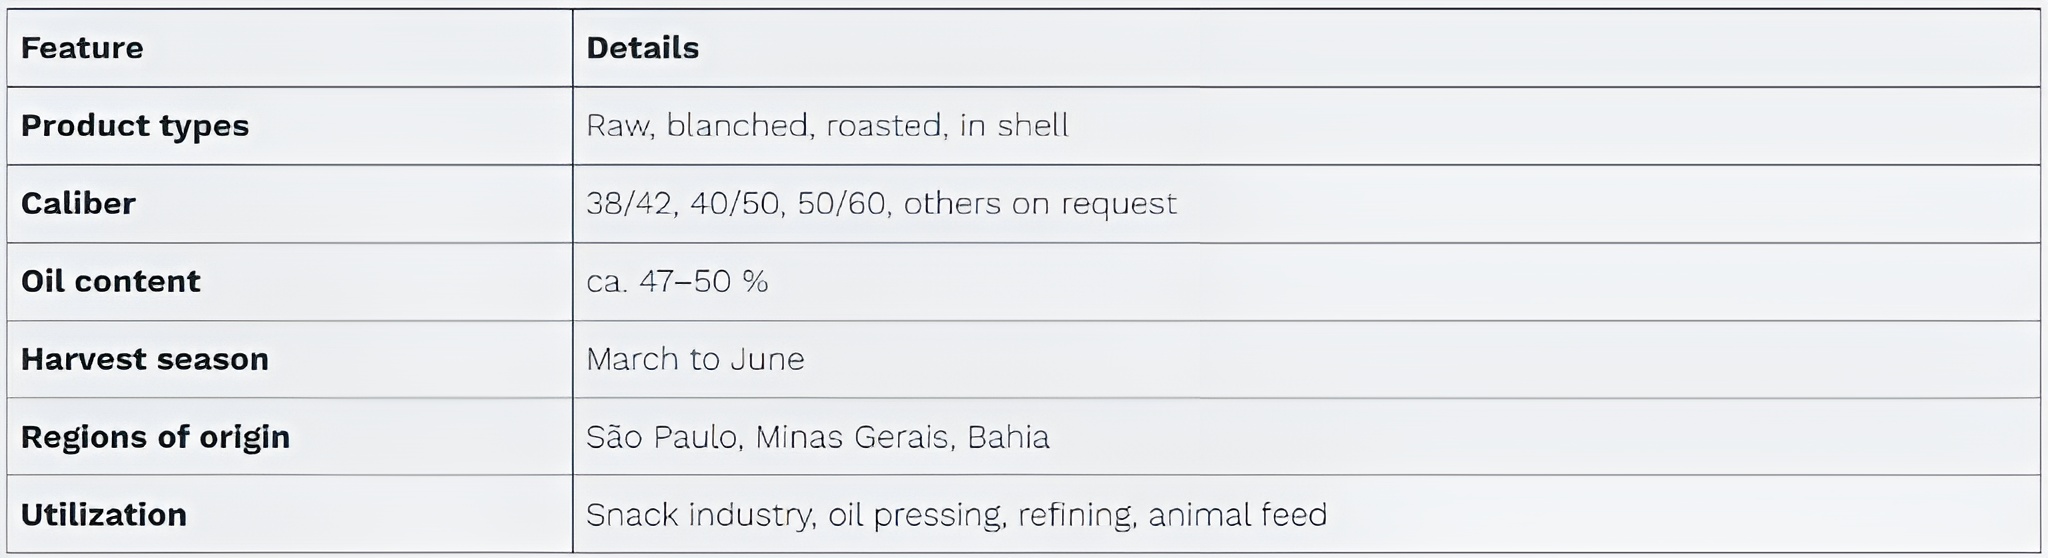The image size is (2048, 558).
Task: Click the 'Raw, blanched, roasted, in shell' cell
Action: (827, 126)
